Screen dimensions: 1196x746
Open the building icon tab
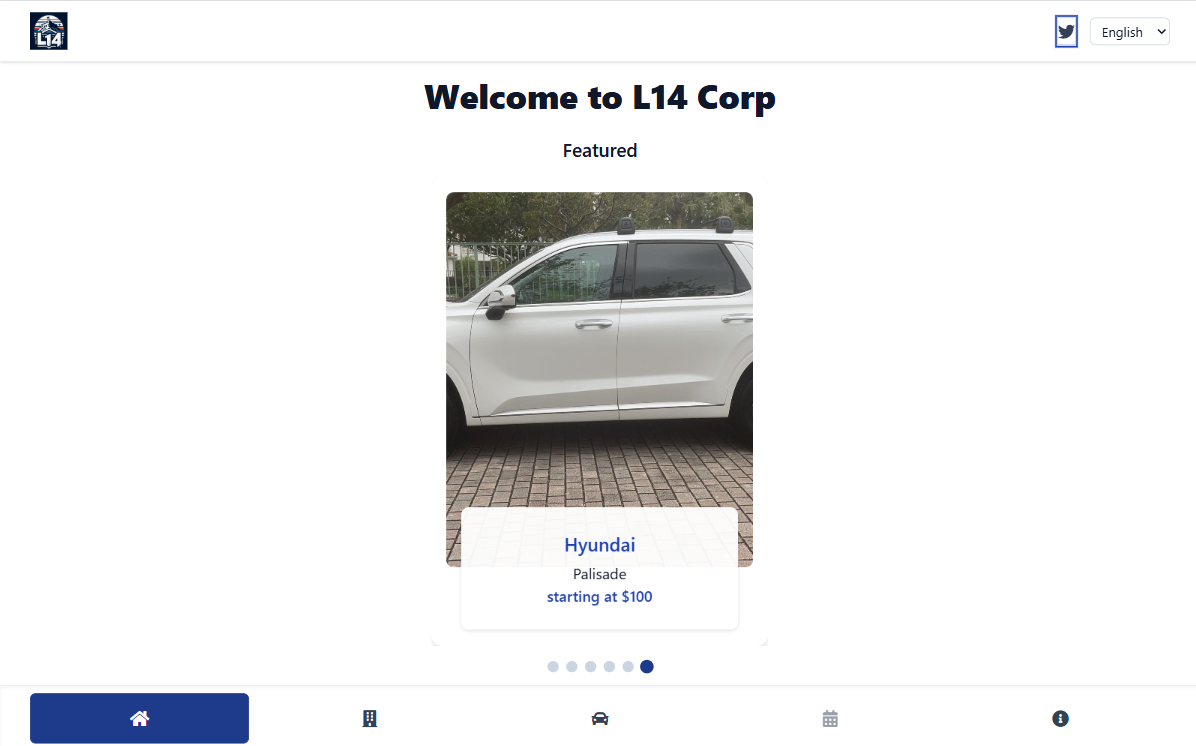pos(369,718)
